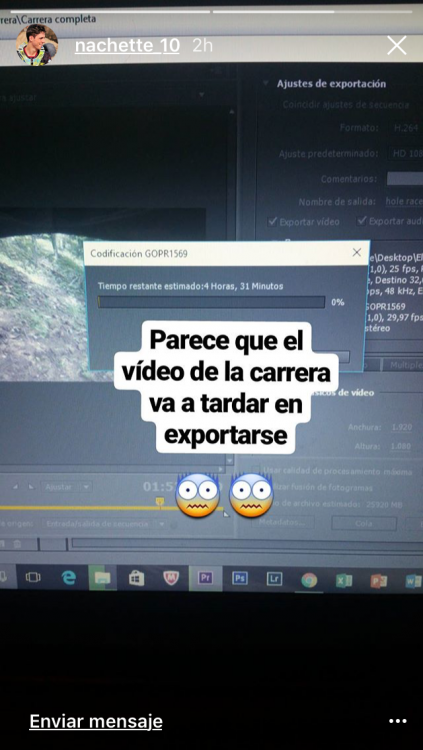Collapse the Ajustes de exportación section
Screen dimensions: 423x750
coord(266,83)
